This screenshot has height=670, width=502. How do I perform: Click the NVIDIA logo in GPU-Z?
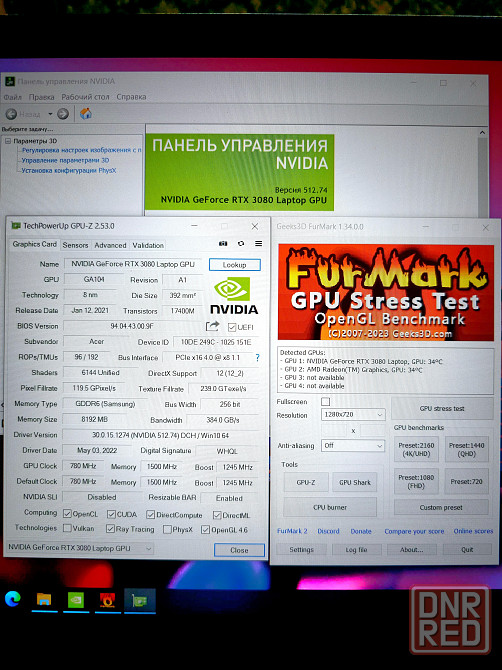pyautogui.click(x=234, y=295)
